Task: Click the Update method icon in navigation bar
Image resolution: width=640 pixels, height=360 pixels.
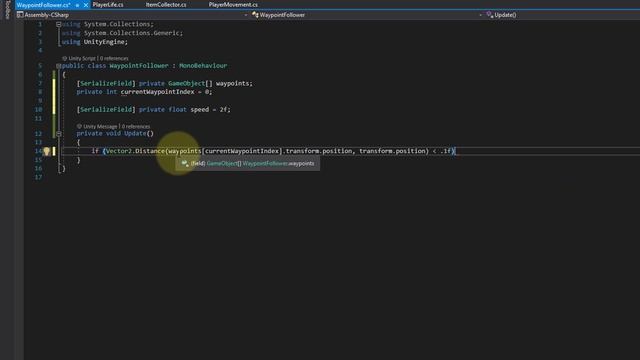Action: point(490,15)
